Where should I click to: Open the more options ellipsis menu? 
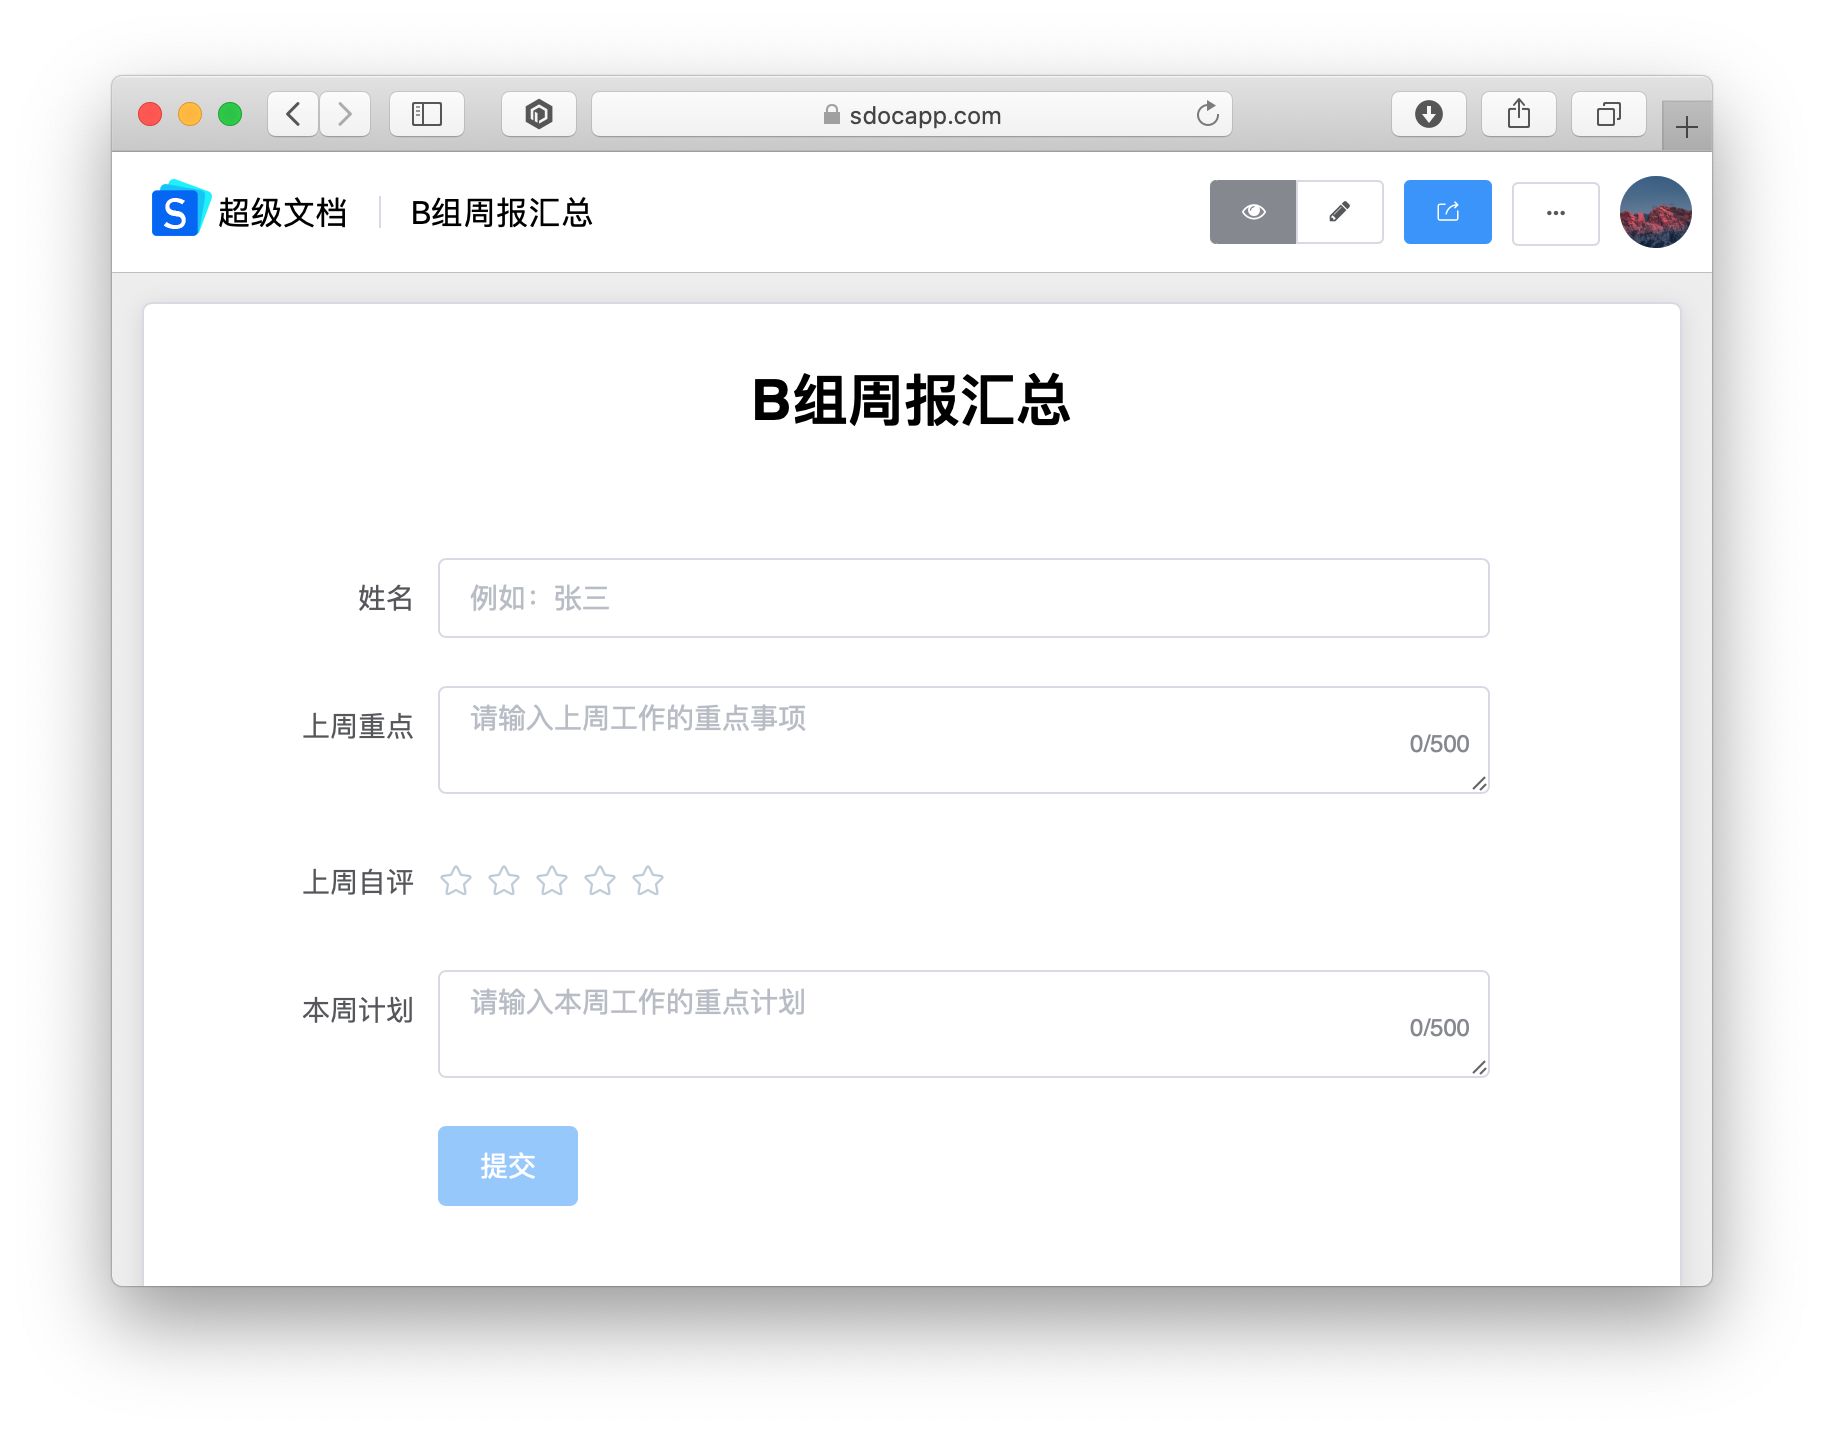coord(1556,212)
